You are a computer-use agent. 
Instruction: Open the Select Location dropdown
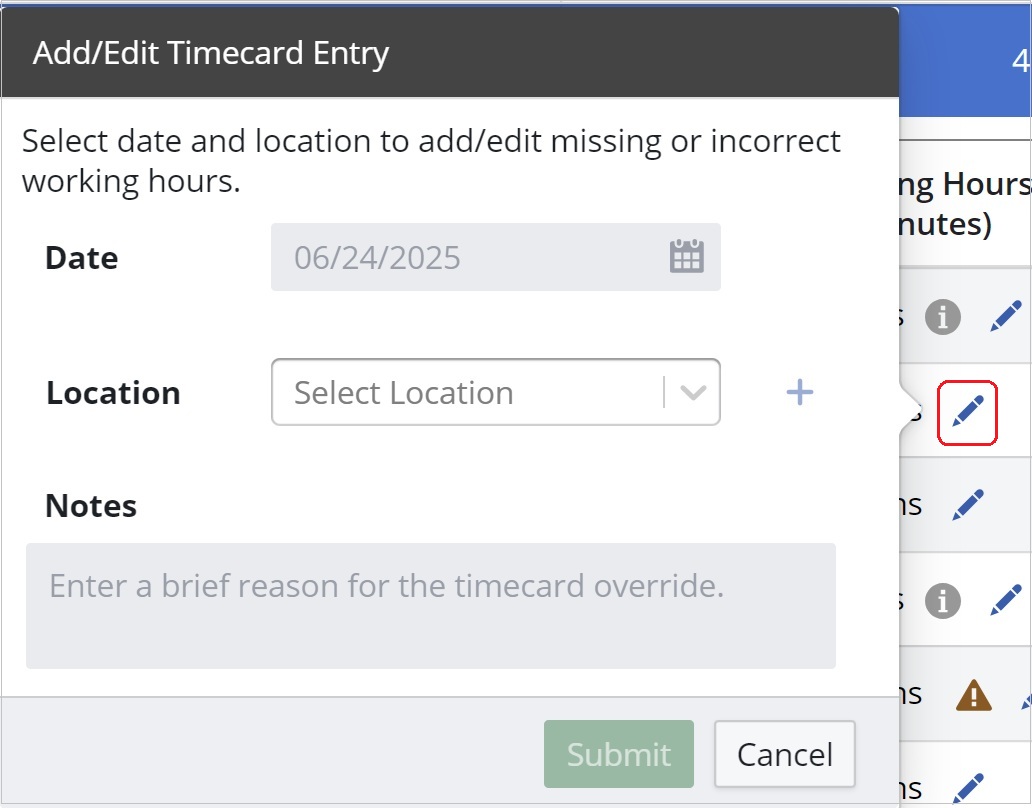496,392
